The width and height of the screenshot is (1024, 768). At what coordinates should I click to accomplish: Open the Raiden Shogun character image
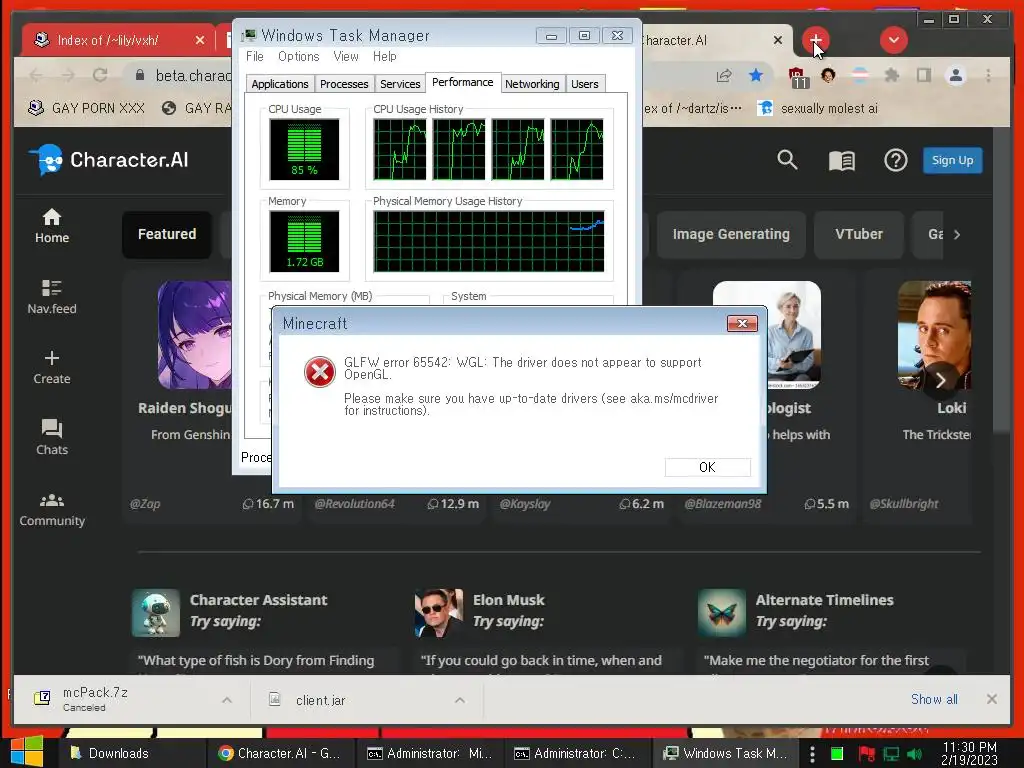click(195, 335)
